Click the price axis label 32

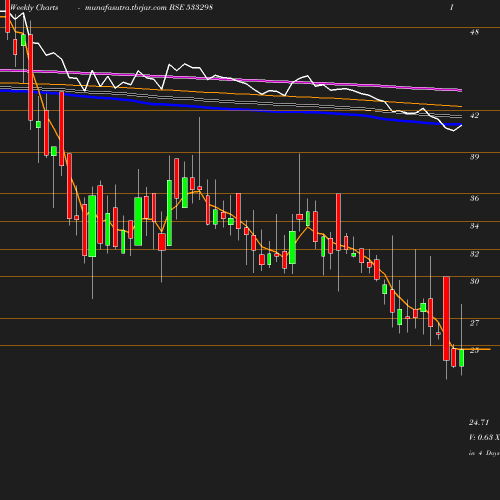pyautogui.click(x=474, y=254)
